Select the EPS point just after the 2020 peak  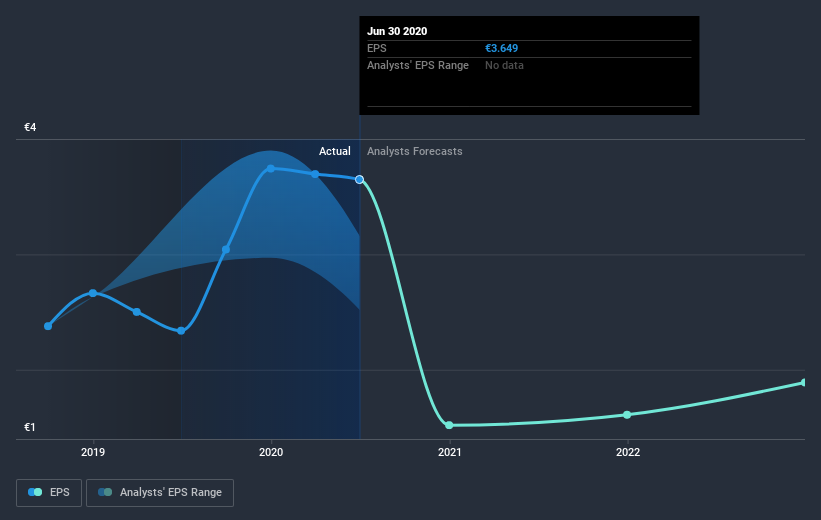(x=315, y=174)
